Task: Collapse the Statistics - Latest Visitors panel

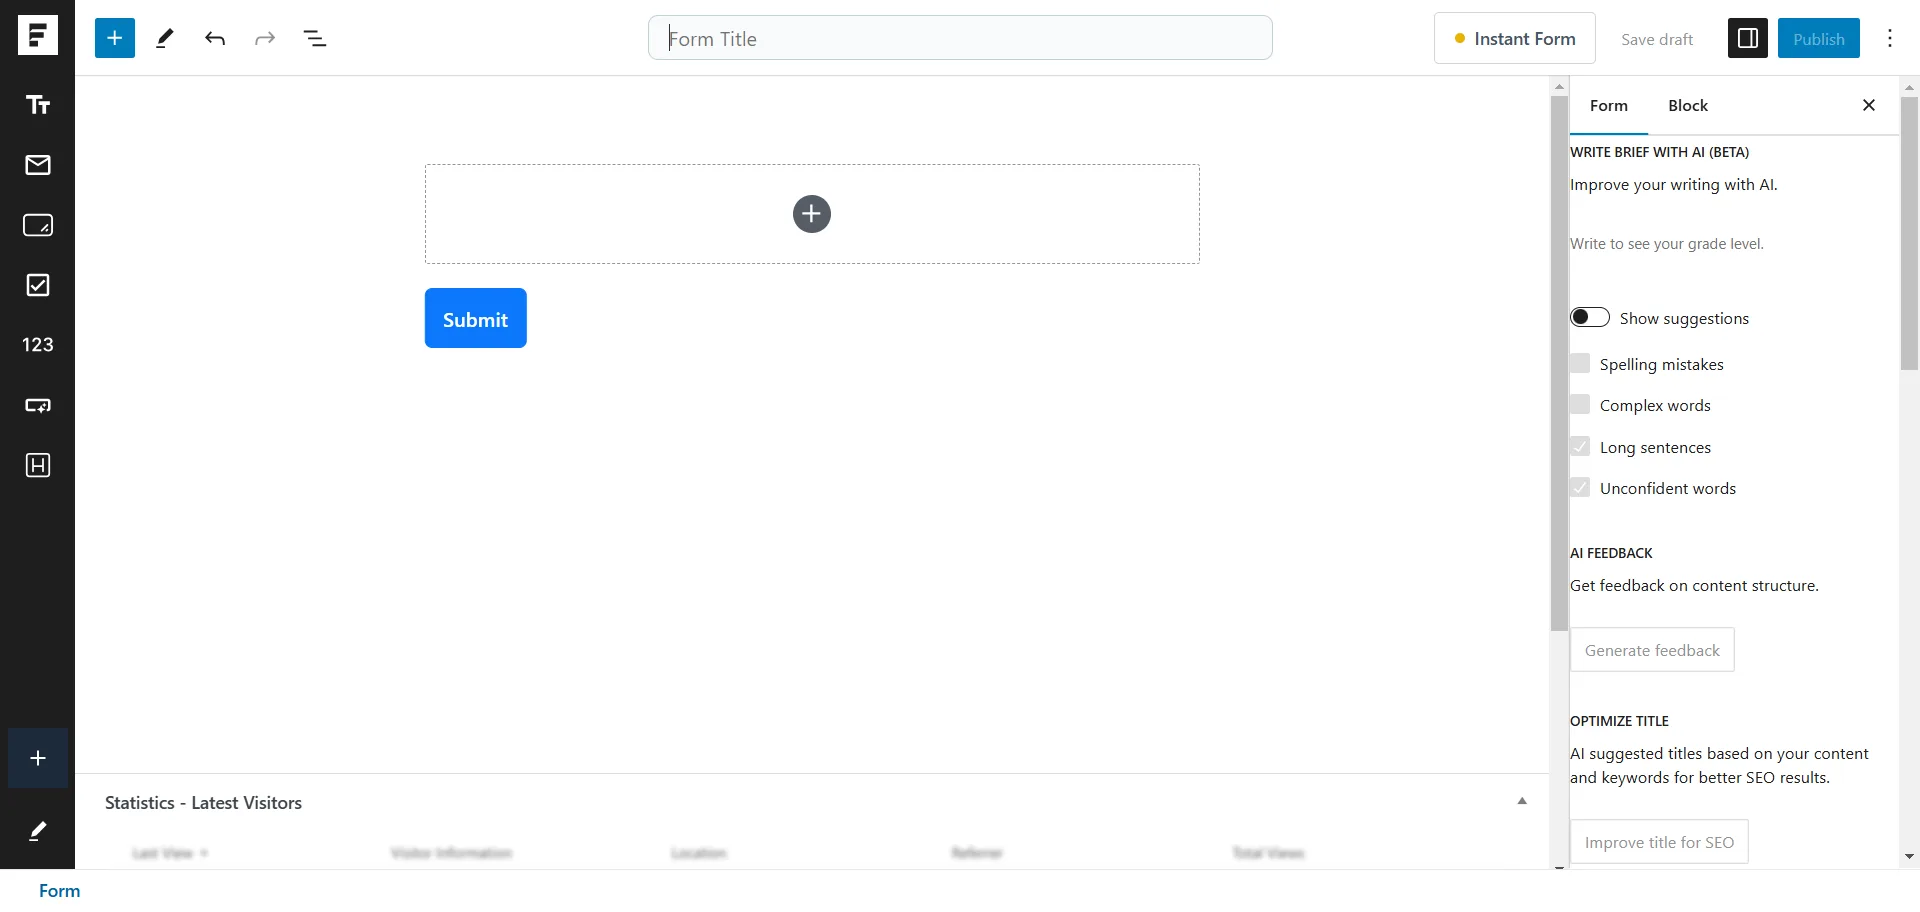Action: click(1521, 801)
